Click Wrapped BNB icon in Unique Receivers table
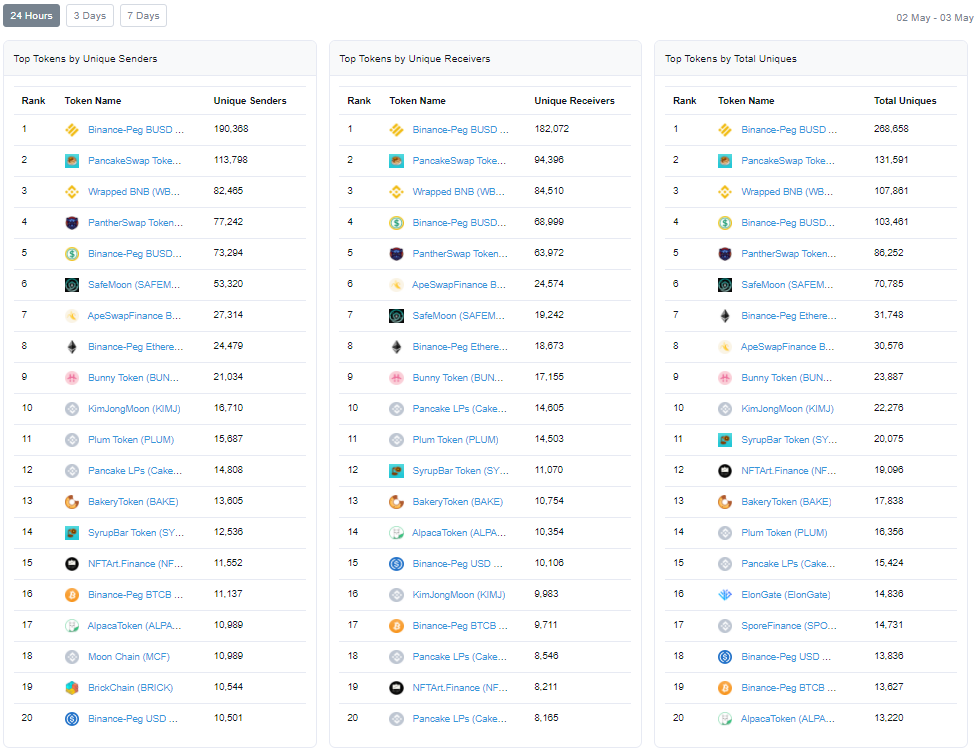This screenshot has height=755, width=977. click(396, 192)
